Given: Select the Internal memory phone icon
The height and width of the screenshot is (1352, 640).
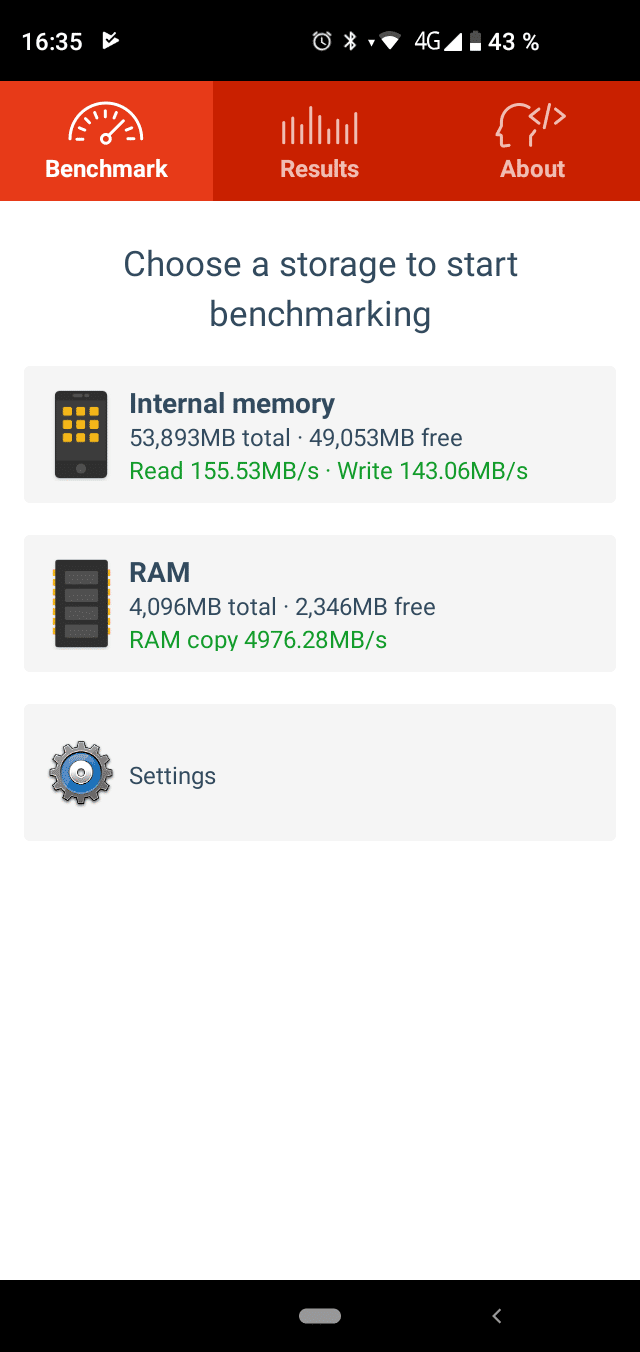Looking at the screenshot, I should (81, 434).
